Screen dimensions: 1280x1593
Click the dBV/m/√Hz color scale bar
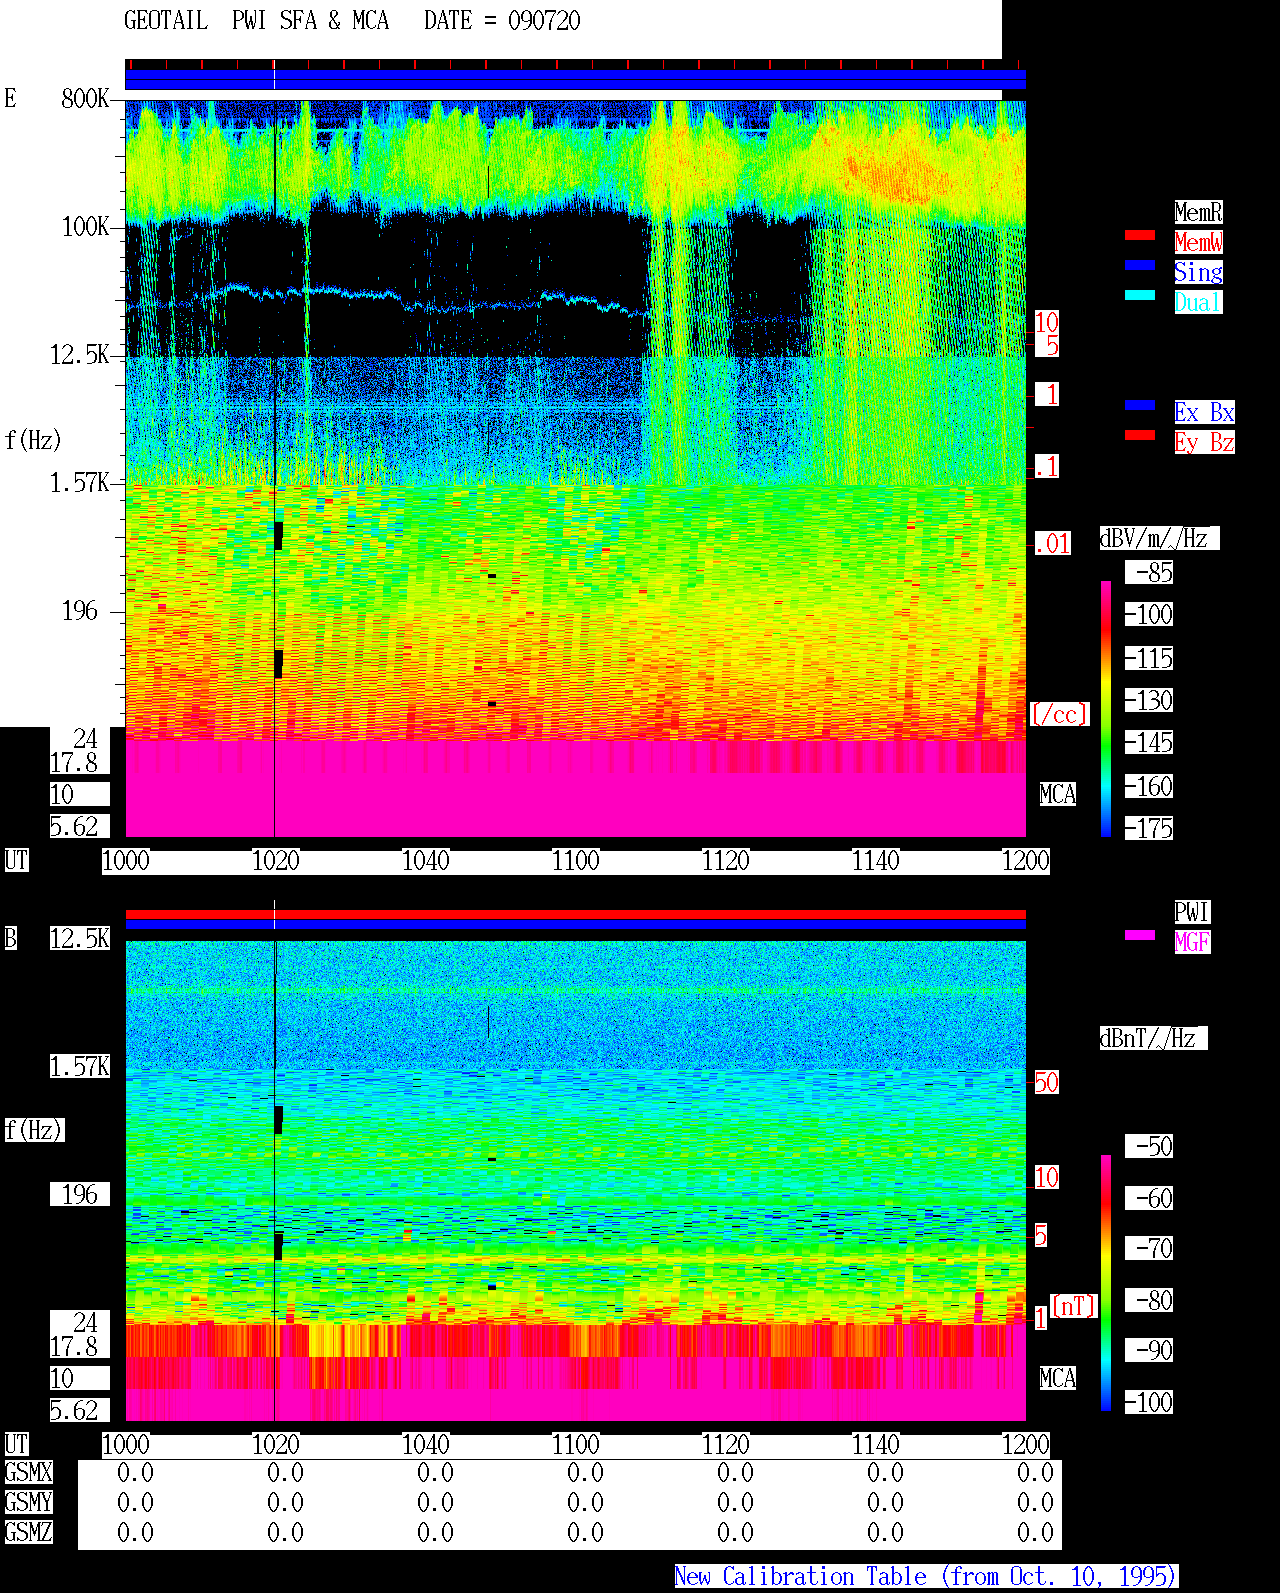(x=1106, y=708)
